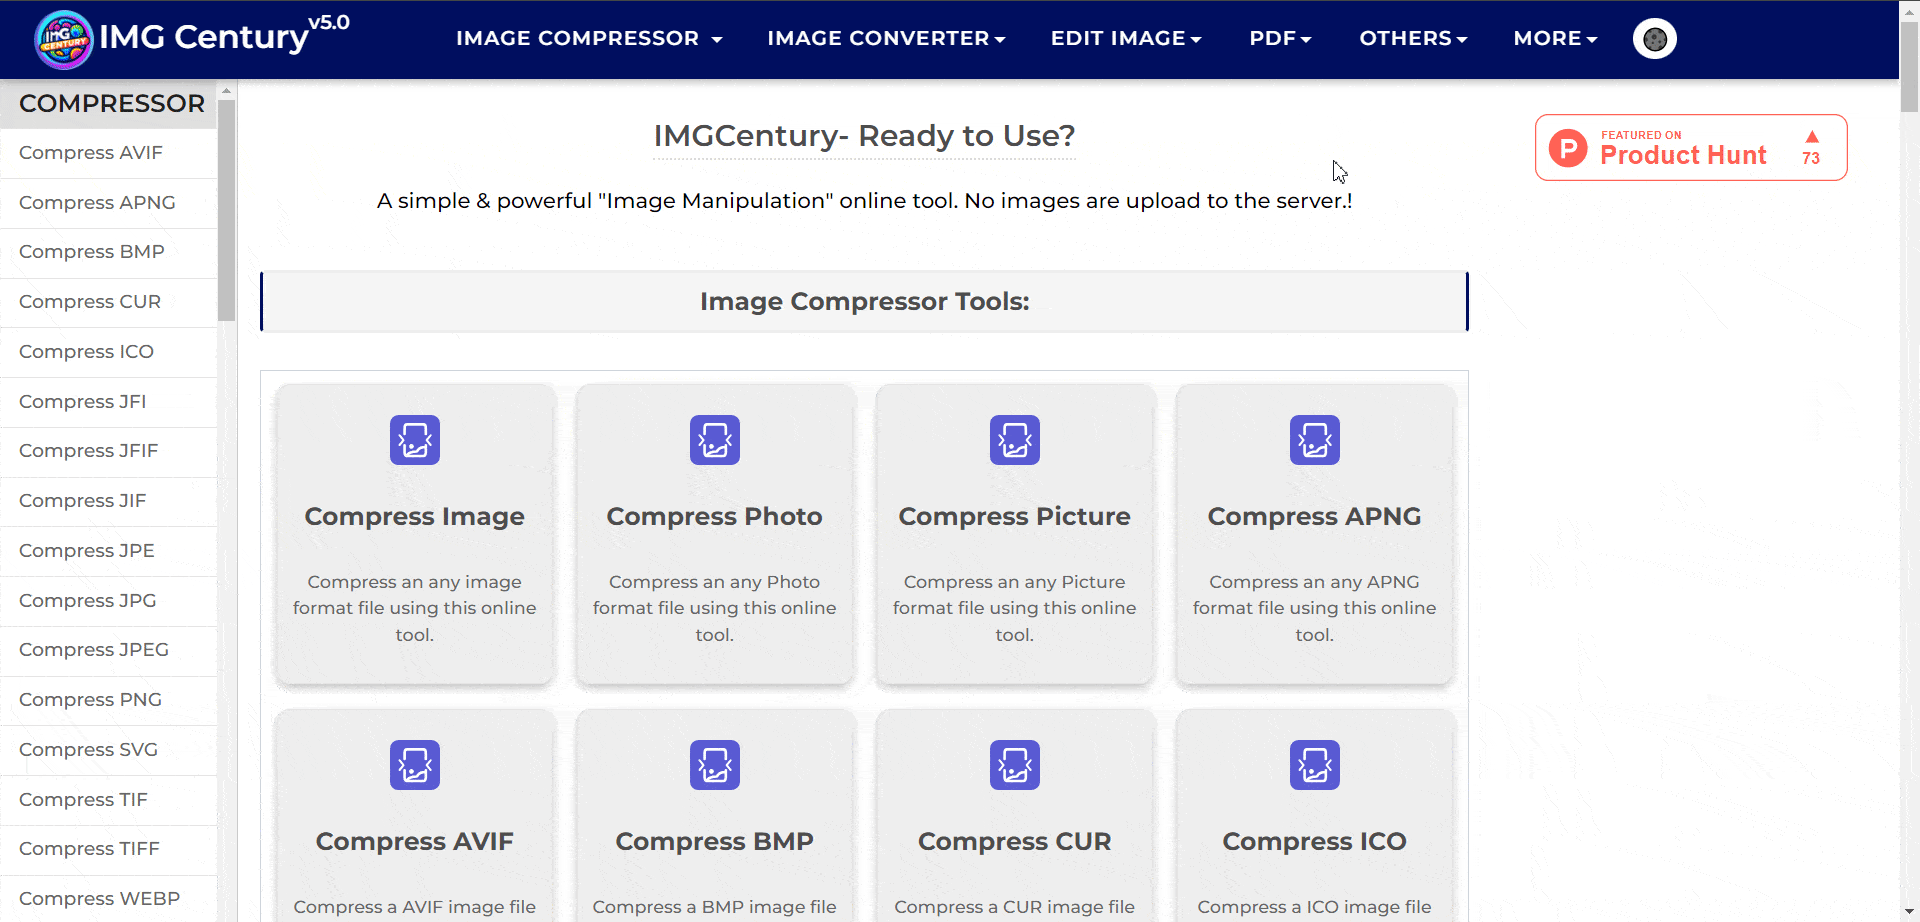This screenshot has width=1920, height=922.
Task: Click the Compress CUR card icon
Action: [1015, 765]
